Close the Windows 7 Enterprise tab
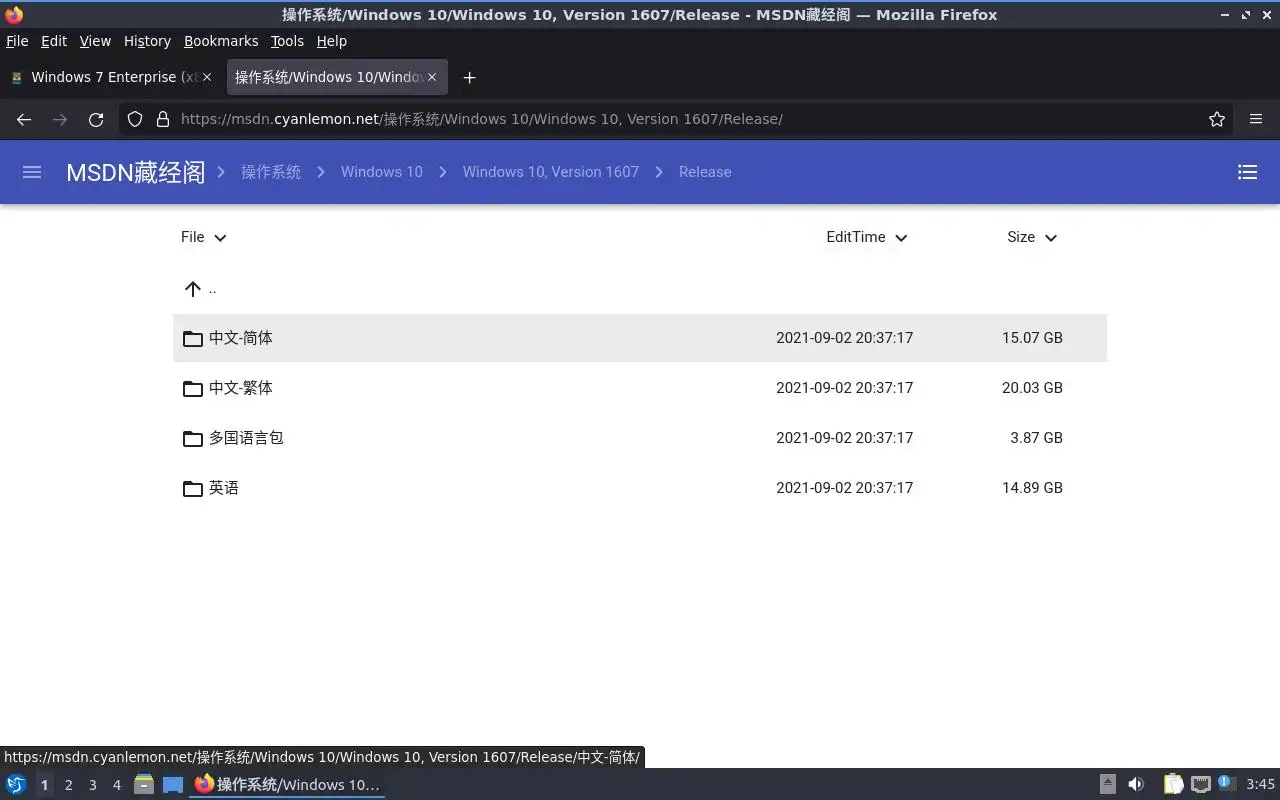 [x=207, y=77]
